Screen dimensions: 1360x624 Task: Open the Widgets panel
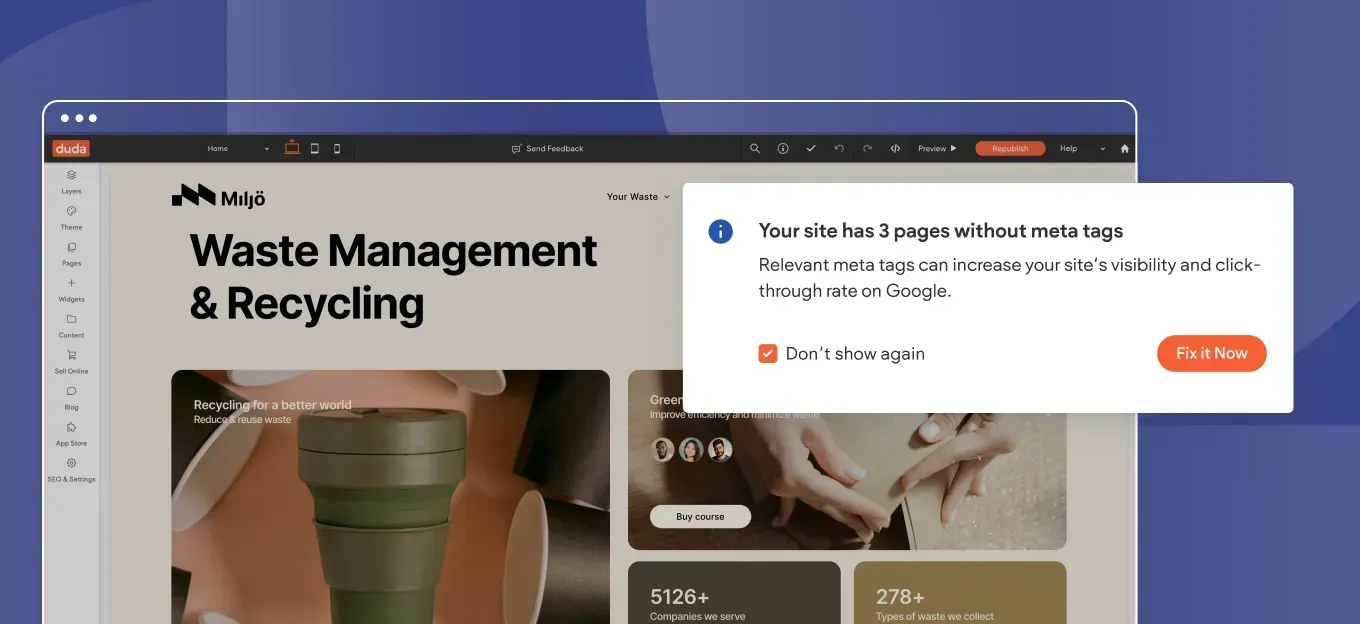pyautogui.click(x=71, y=289)
